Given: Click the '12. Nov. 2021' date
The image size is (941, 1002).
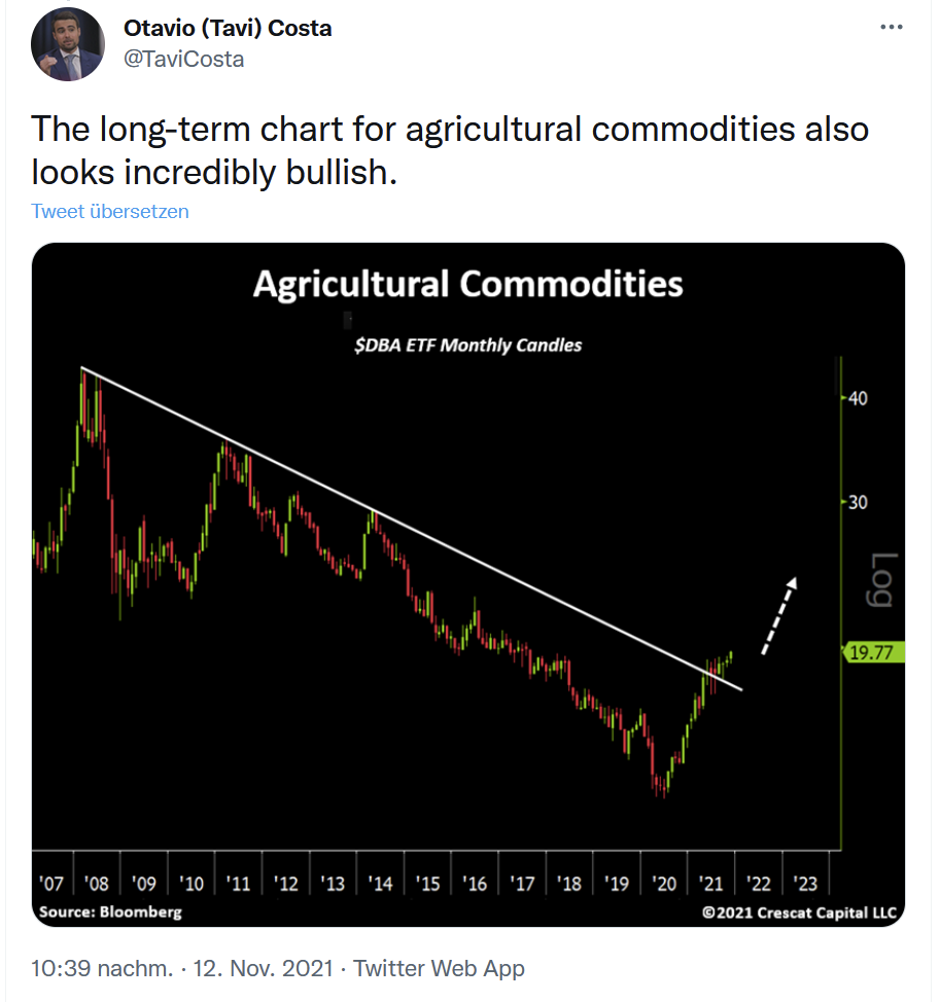Looking at the screenshot, I should point(263,967).
